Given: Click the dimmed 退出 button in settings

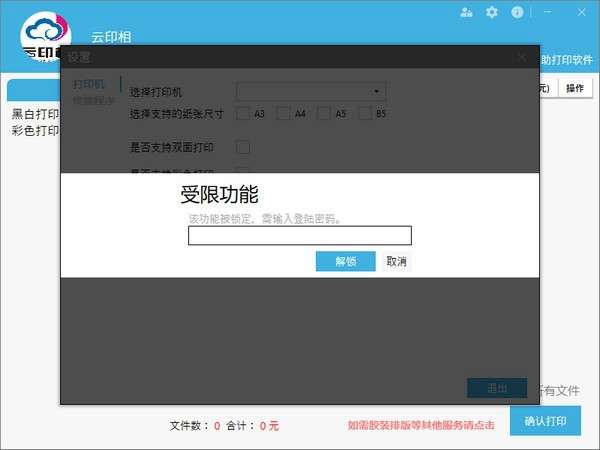Looking at the screenshot, I should tap(497, 388).
